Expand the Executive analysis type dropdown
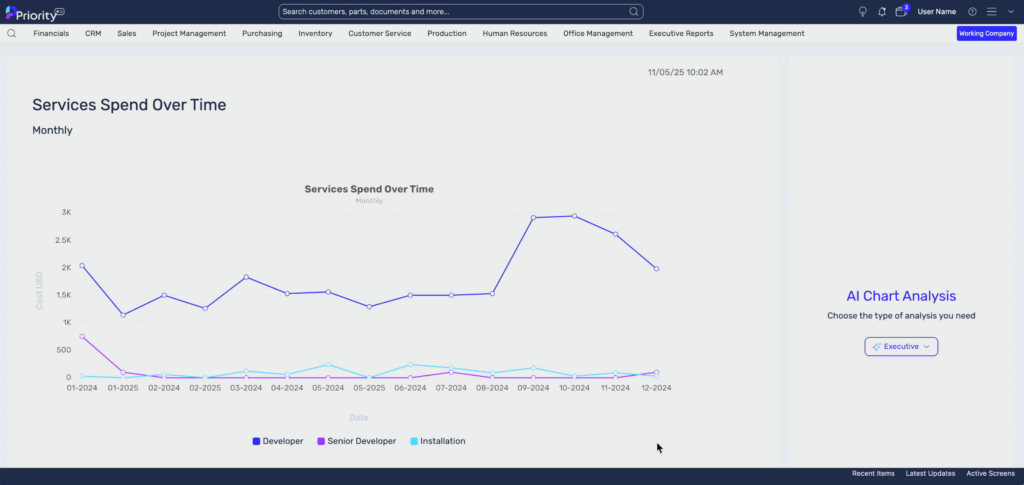Viewport: 1024px width, 485px height. 901,347
